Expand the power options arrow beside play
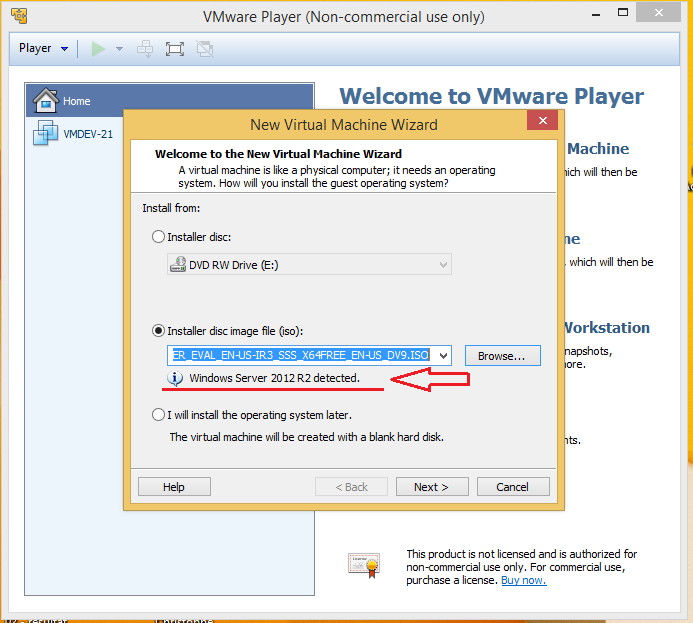The width and height of the screenshot is (693, 623). pyautogui.click(x=119, y=49)
